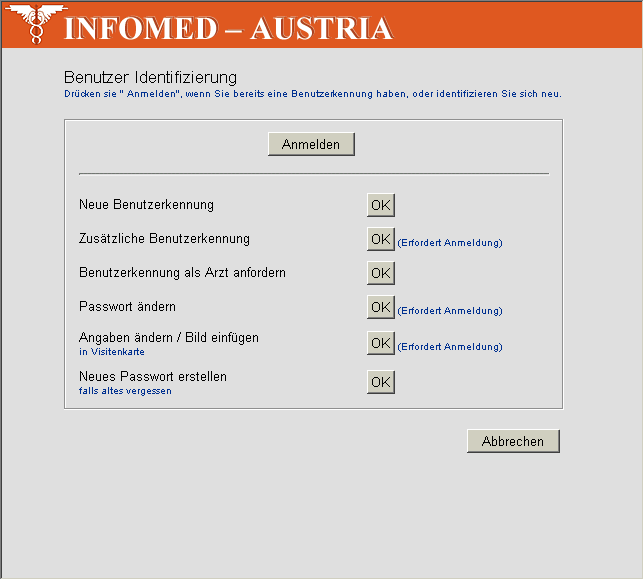
Task: Click the Neue Benutzerkennung label
Action: [146, 205]
